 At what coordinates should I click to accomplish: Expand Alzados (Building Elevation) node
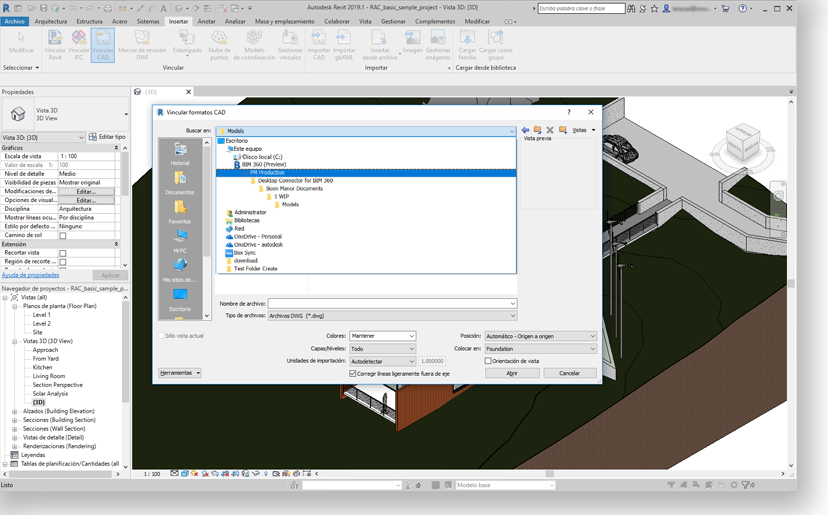(x=15, y=411)
